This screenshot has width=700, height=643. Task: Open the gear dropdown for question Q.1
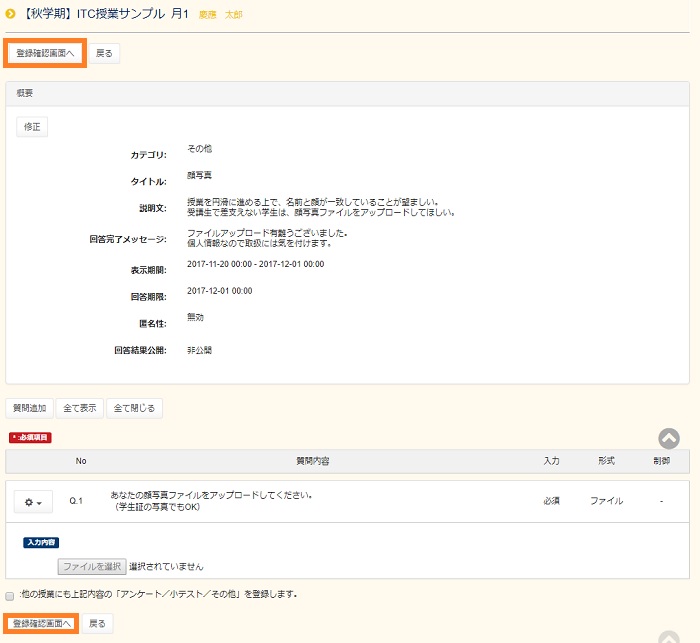coord(33,501)
